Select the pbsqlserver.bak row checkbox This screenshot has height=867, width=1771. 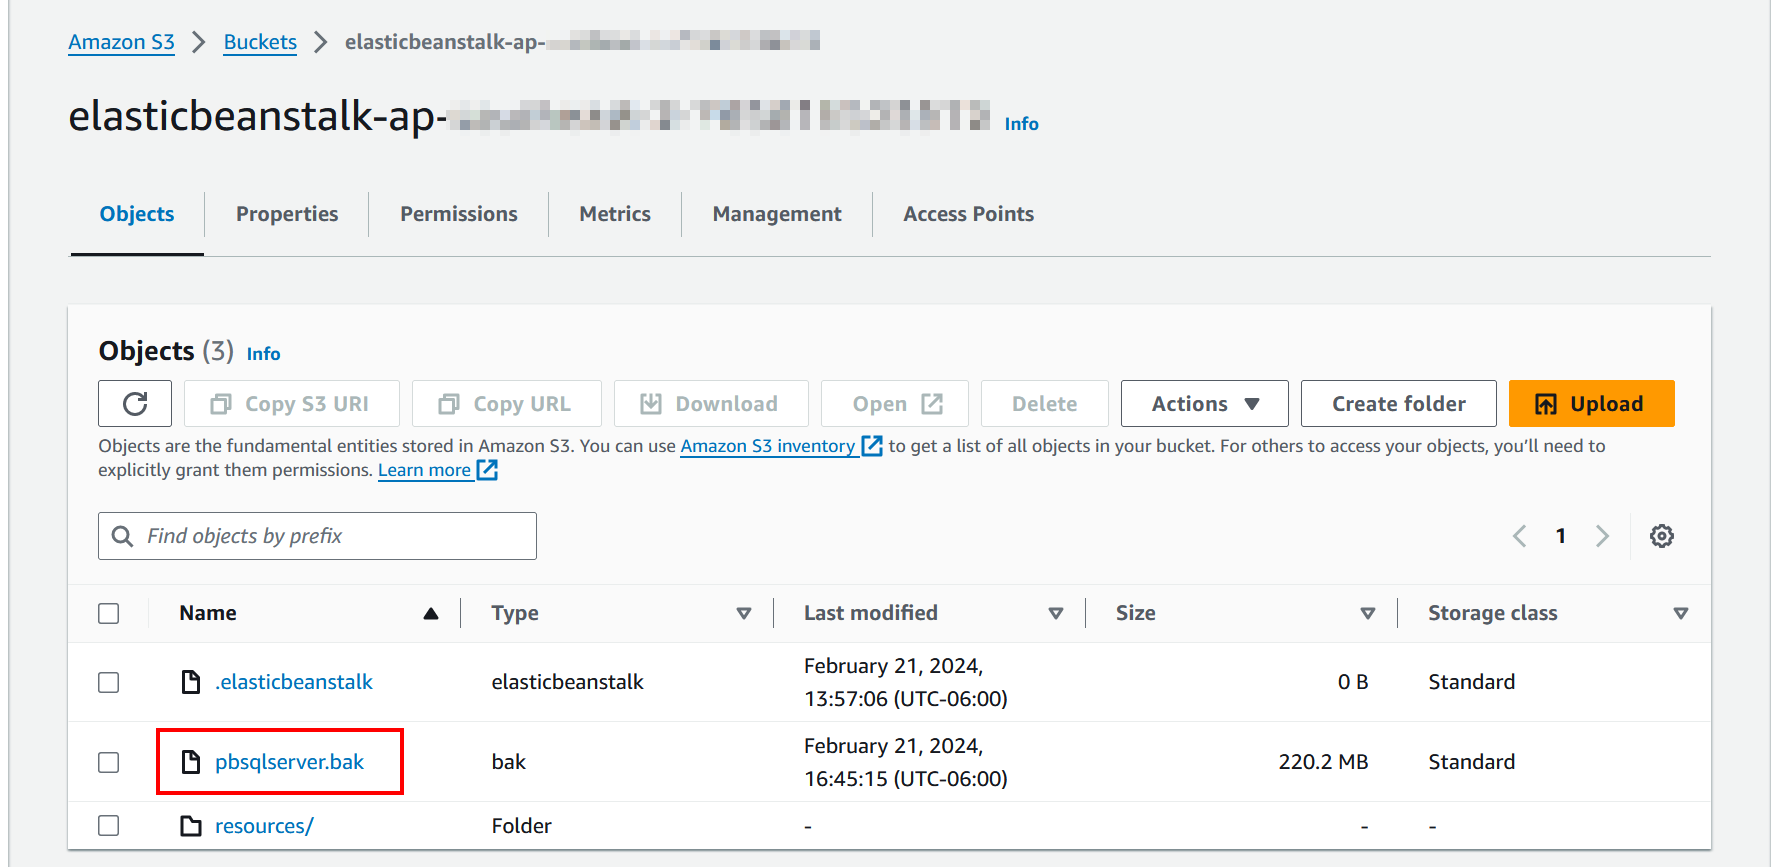click(109, 762)
